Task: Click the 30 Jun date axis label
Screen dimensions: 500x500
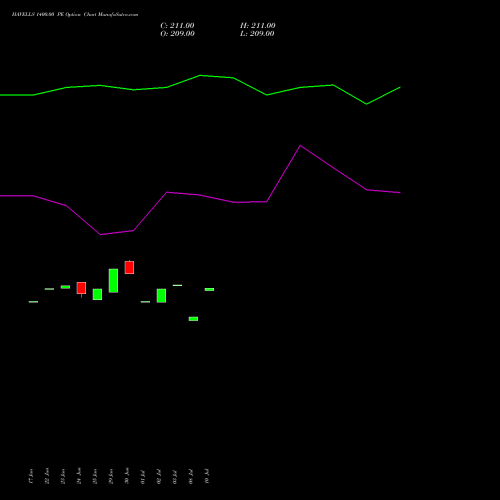Action: pos(127,476)
